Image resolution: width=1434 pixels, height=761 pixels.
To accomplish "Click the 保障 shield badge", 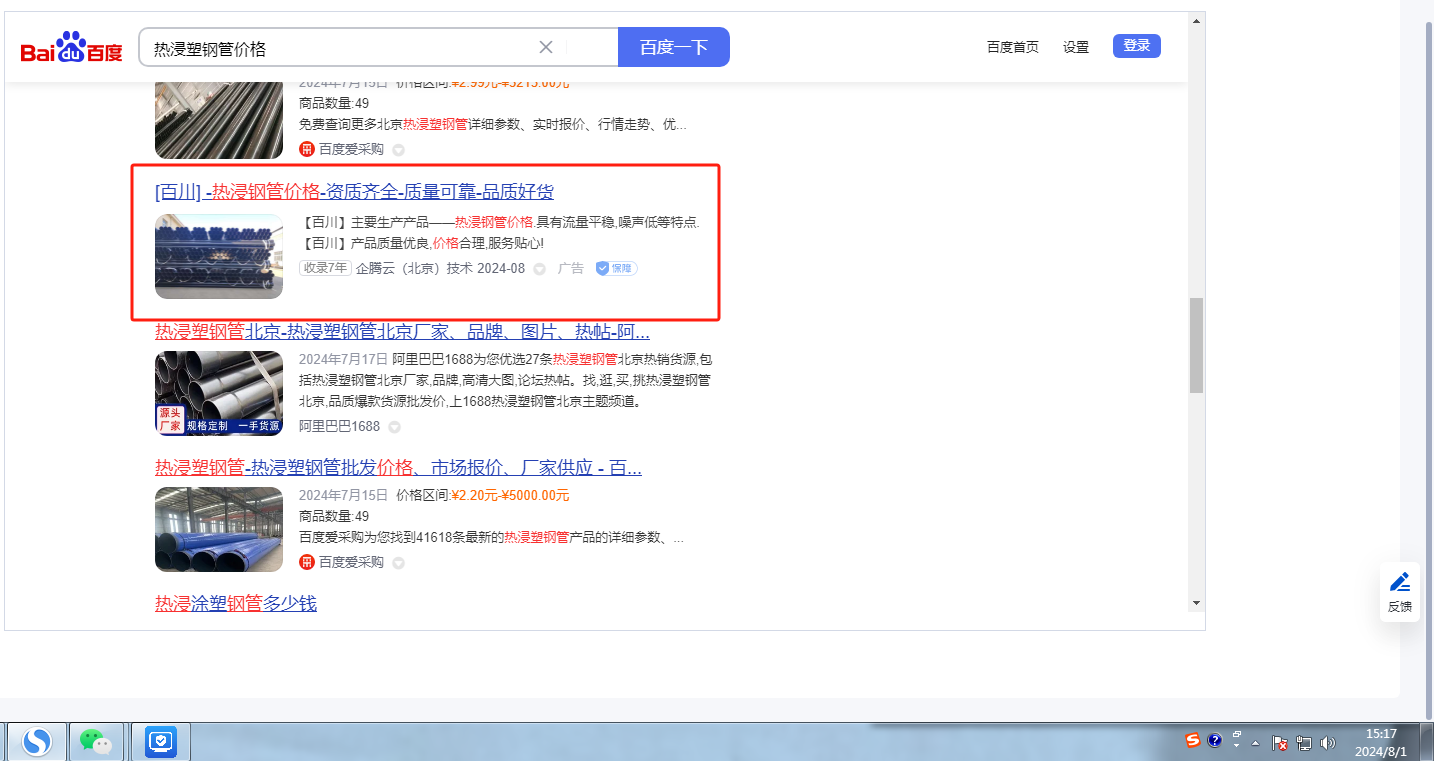I will (x=617, y=268).
